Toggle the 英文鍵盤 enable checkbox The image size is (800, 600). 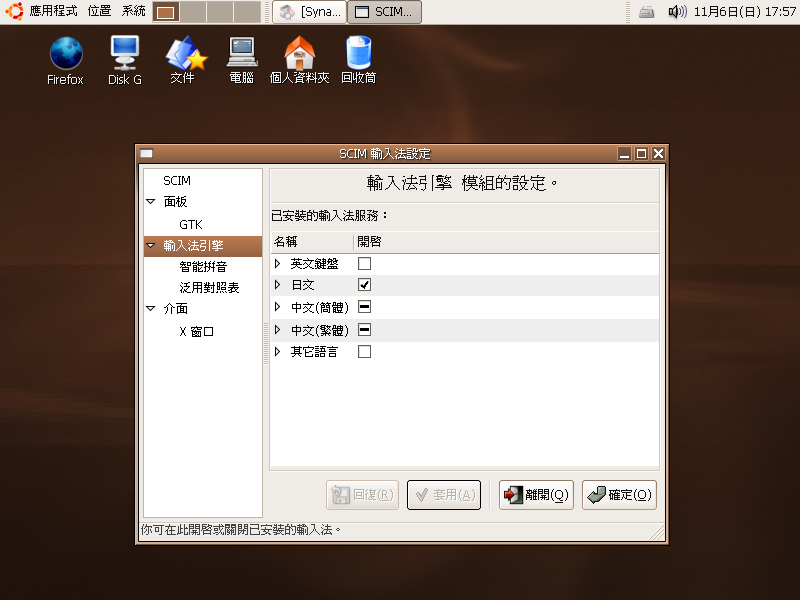pos(364,264)
